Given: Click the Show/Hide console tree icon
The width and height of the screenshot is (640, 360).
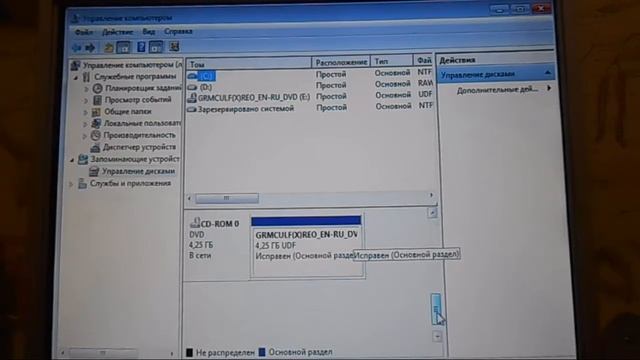Looking at the screenshot, I should [x=123, y=47].
